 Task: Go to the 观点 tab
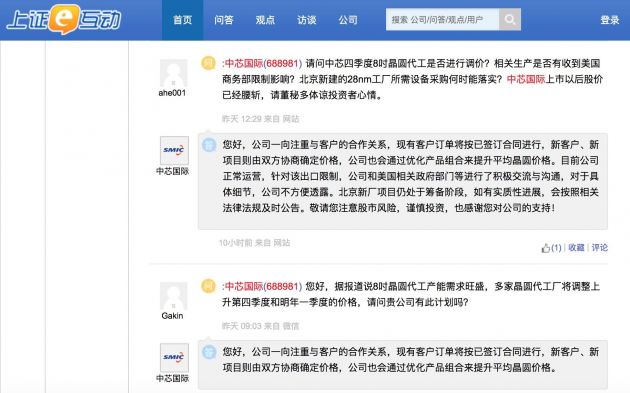coord(265,20)
